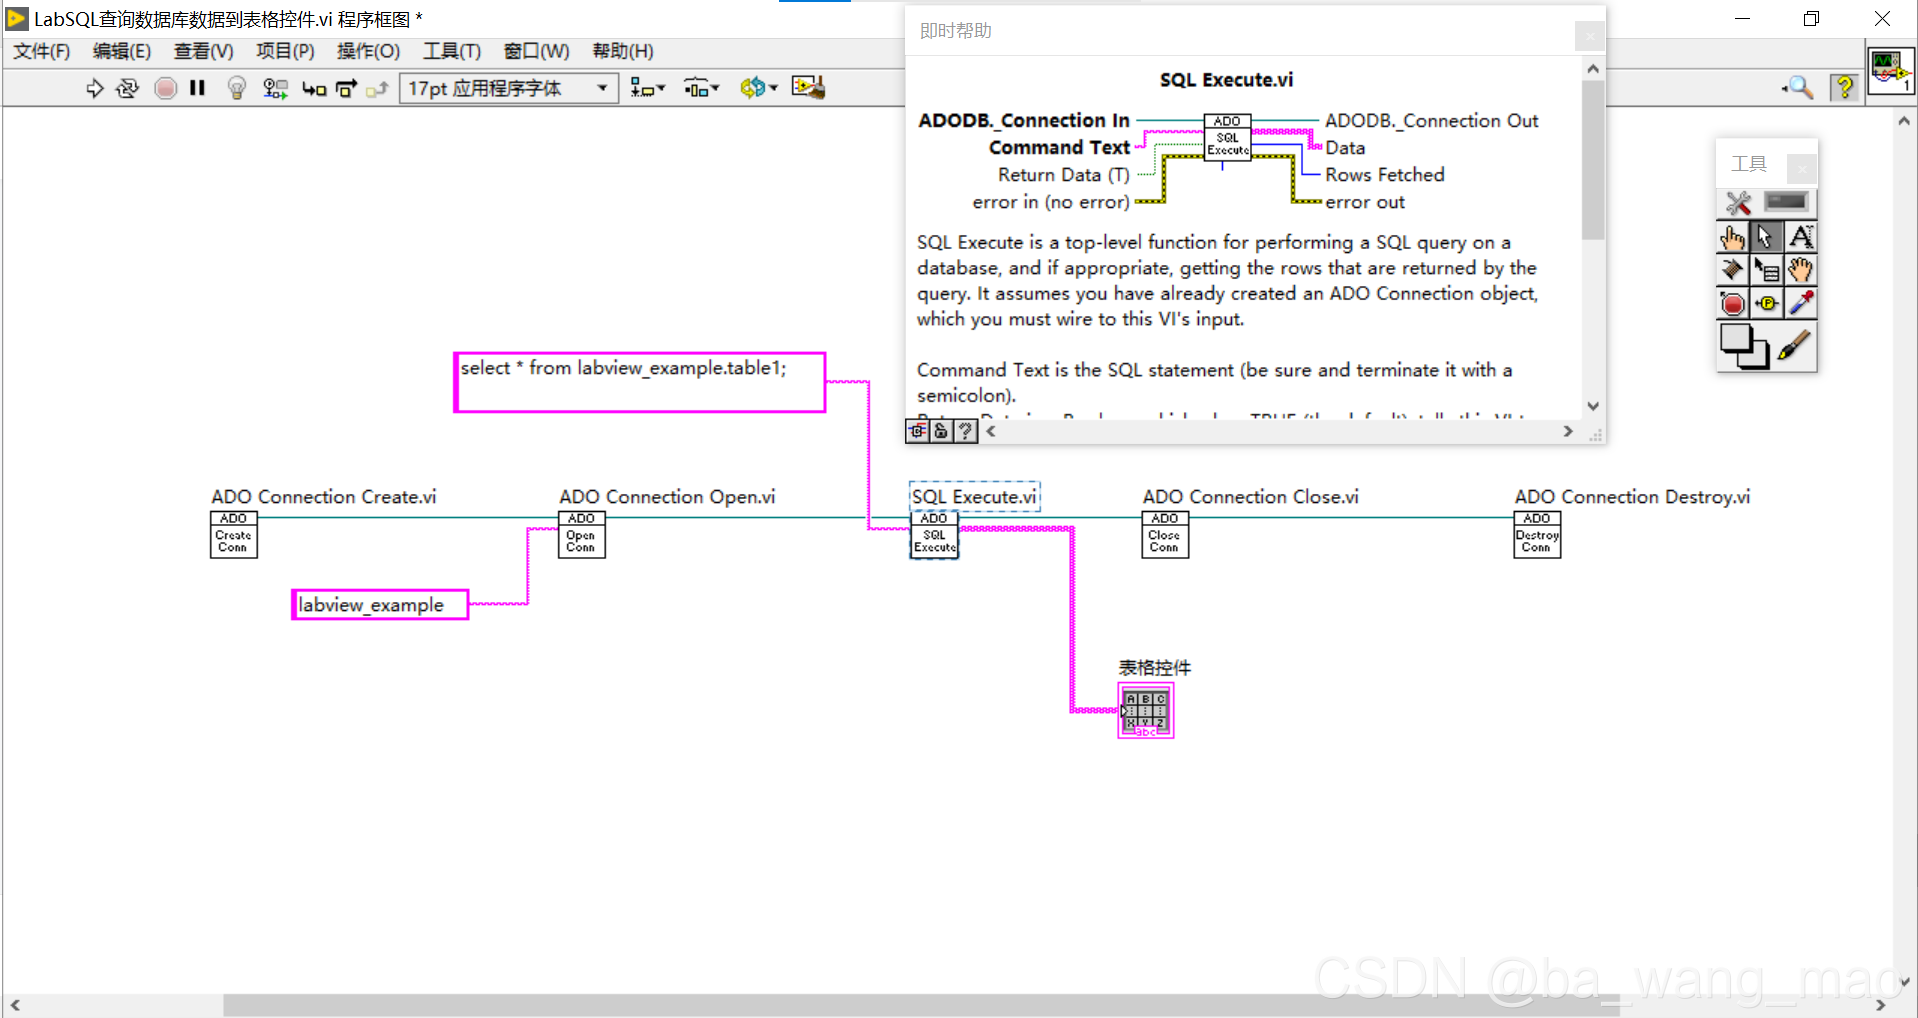Image resolution: width=1918 pixels, height=1018 pixels.
Task: Open the 查看(V) menu
Action: click(204, 51)
